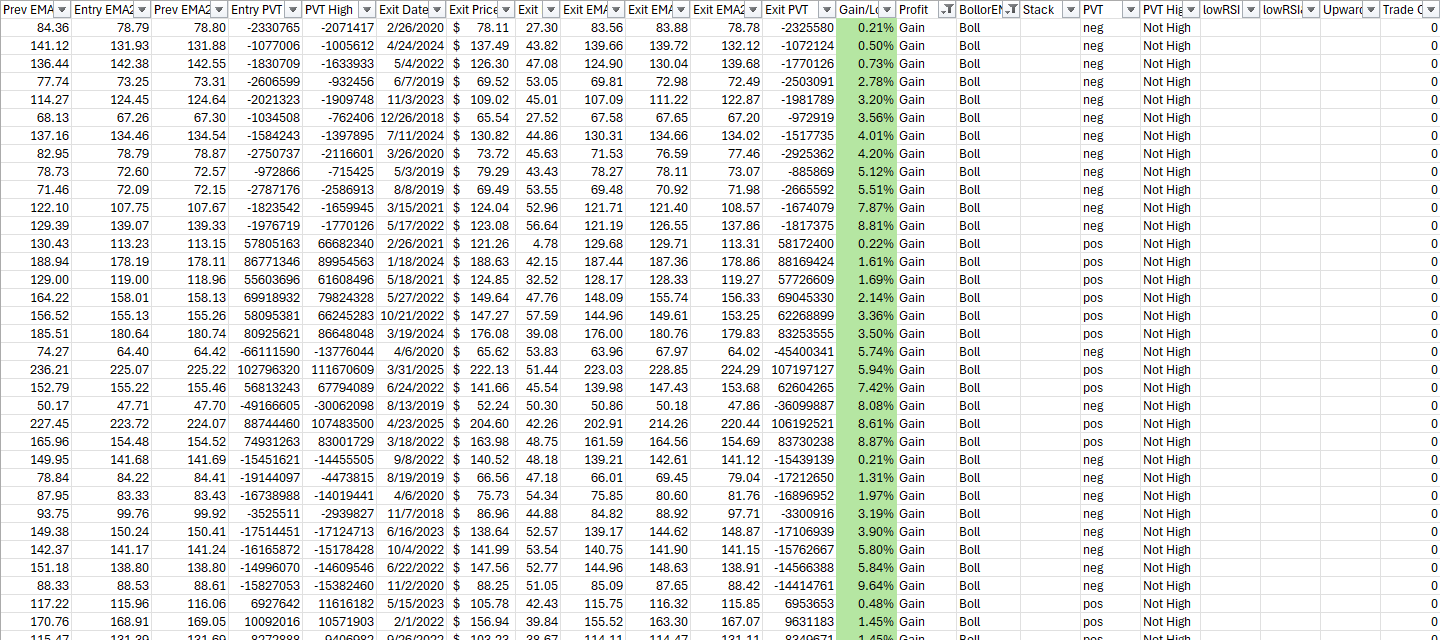The image size is (1440, 640).
Task: Click Exit PVT cell 58172400
Action: coord(798,244)
